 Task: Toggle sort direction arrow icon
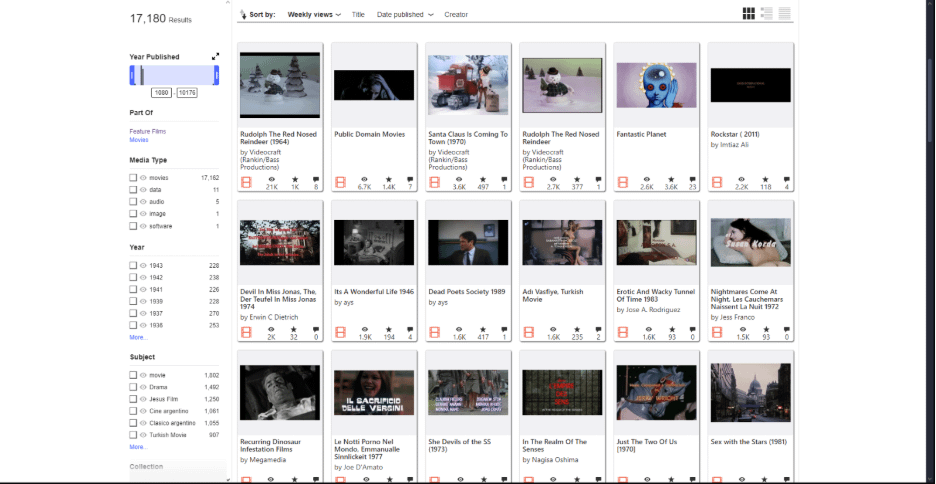(243, 14)
